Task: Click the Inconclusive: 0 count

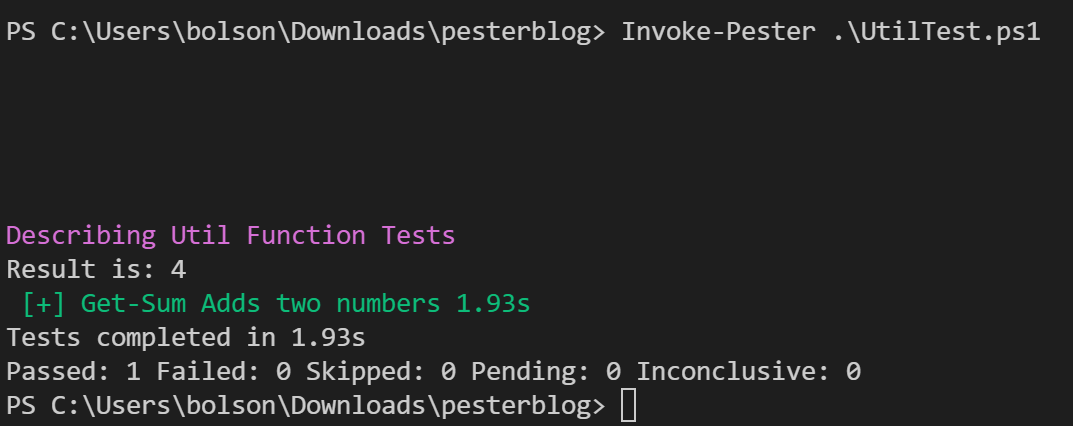Action: (x=749, y=372)
